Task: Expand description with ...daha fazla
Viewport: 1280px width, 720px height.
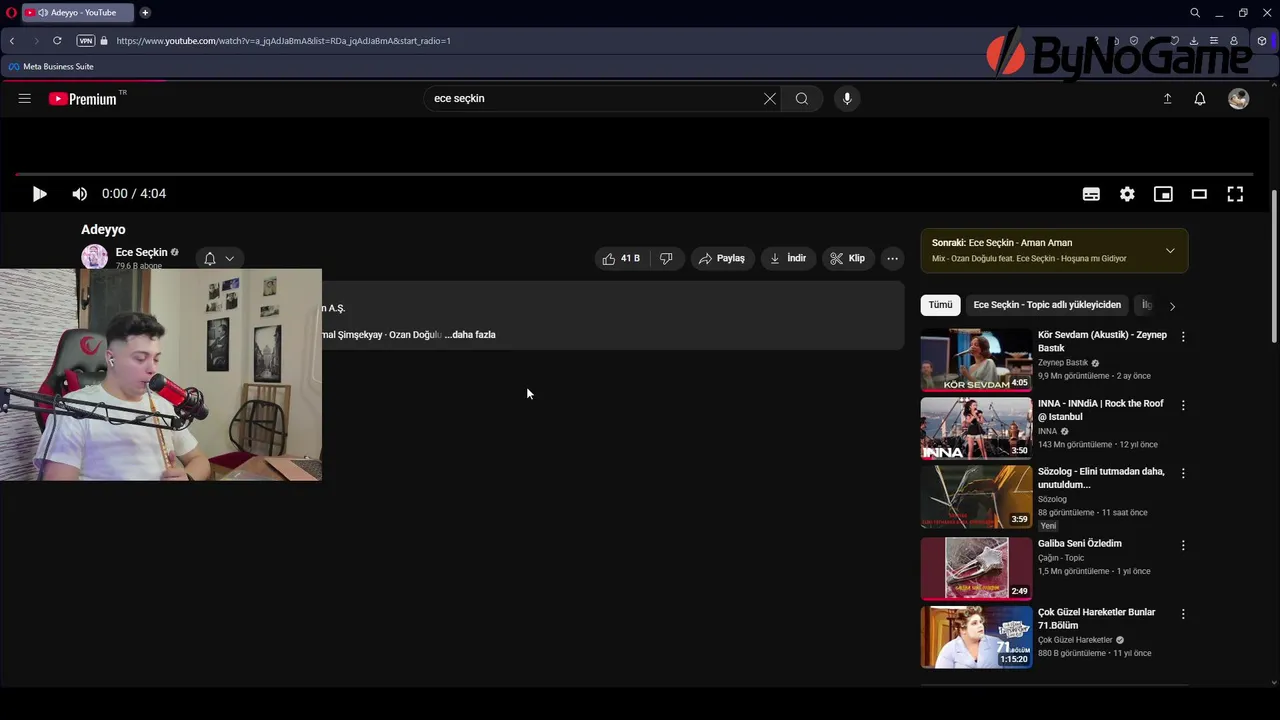Action: click(x=470, y=335)
